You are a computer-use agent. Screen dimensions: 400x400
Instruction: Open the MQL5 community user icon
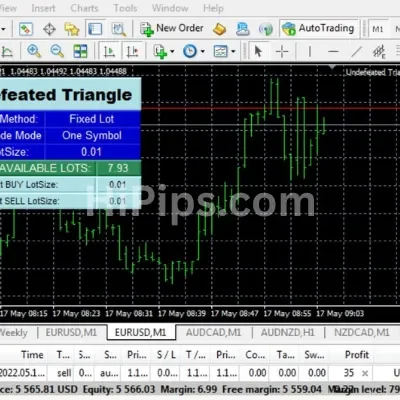243,29
